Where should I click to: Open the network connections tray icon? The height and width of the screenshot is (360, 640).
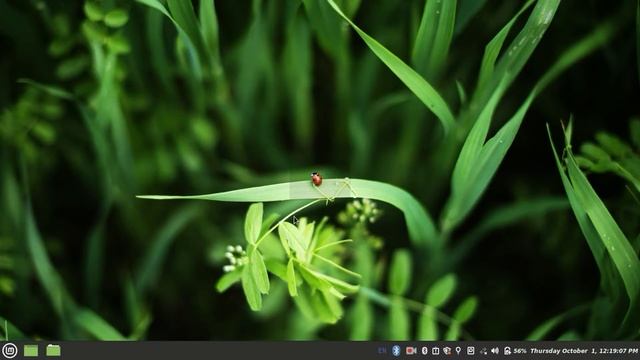[x=484, y=351]
